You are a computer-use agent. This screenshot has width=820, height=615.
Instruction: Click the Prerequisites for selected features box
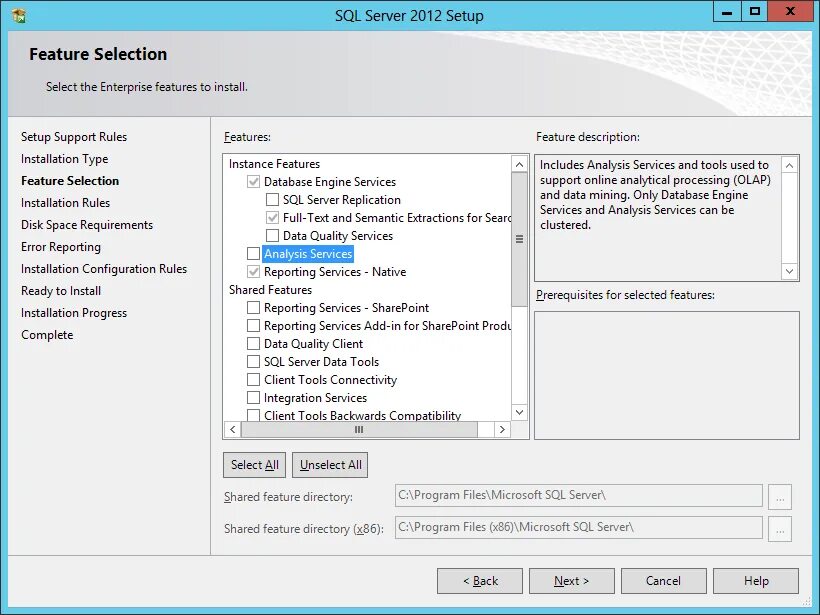pos(667,375)
